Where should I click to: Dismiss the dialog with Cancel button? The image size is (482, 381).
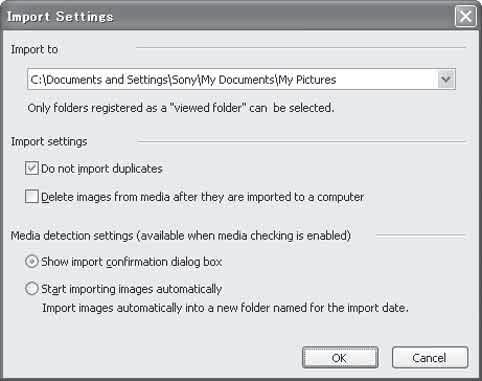(x=430, y=358)
